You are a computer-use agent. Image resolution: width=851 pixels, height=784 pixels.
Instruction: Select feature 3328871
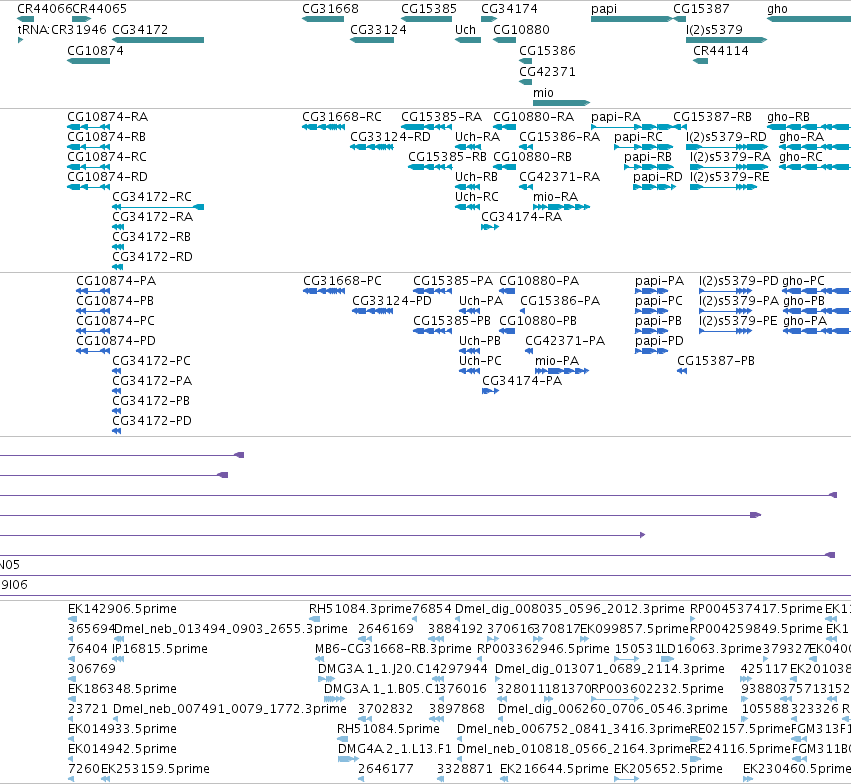point(465,769)
